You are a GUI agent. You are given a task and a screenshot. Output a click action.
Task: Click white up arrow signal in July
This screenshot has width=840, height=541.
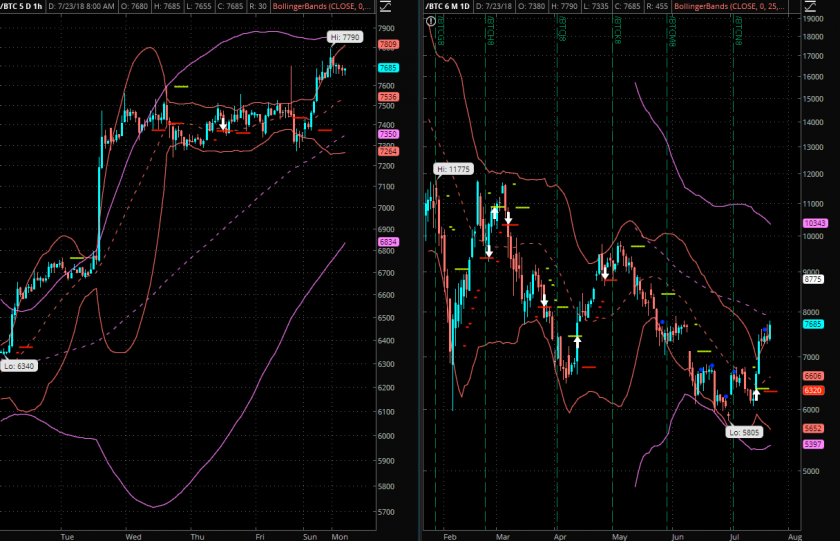coord(756,394)
